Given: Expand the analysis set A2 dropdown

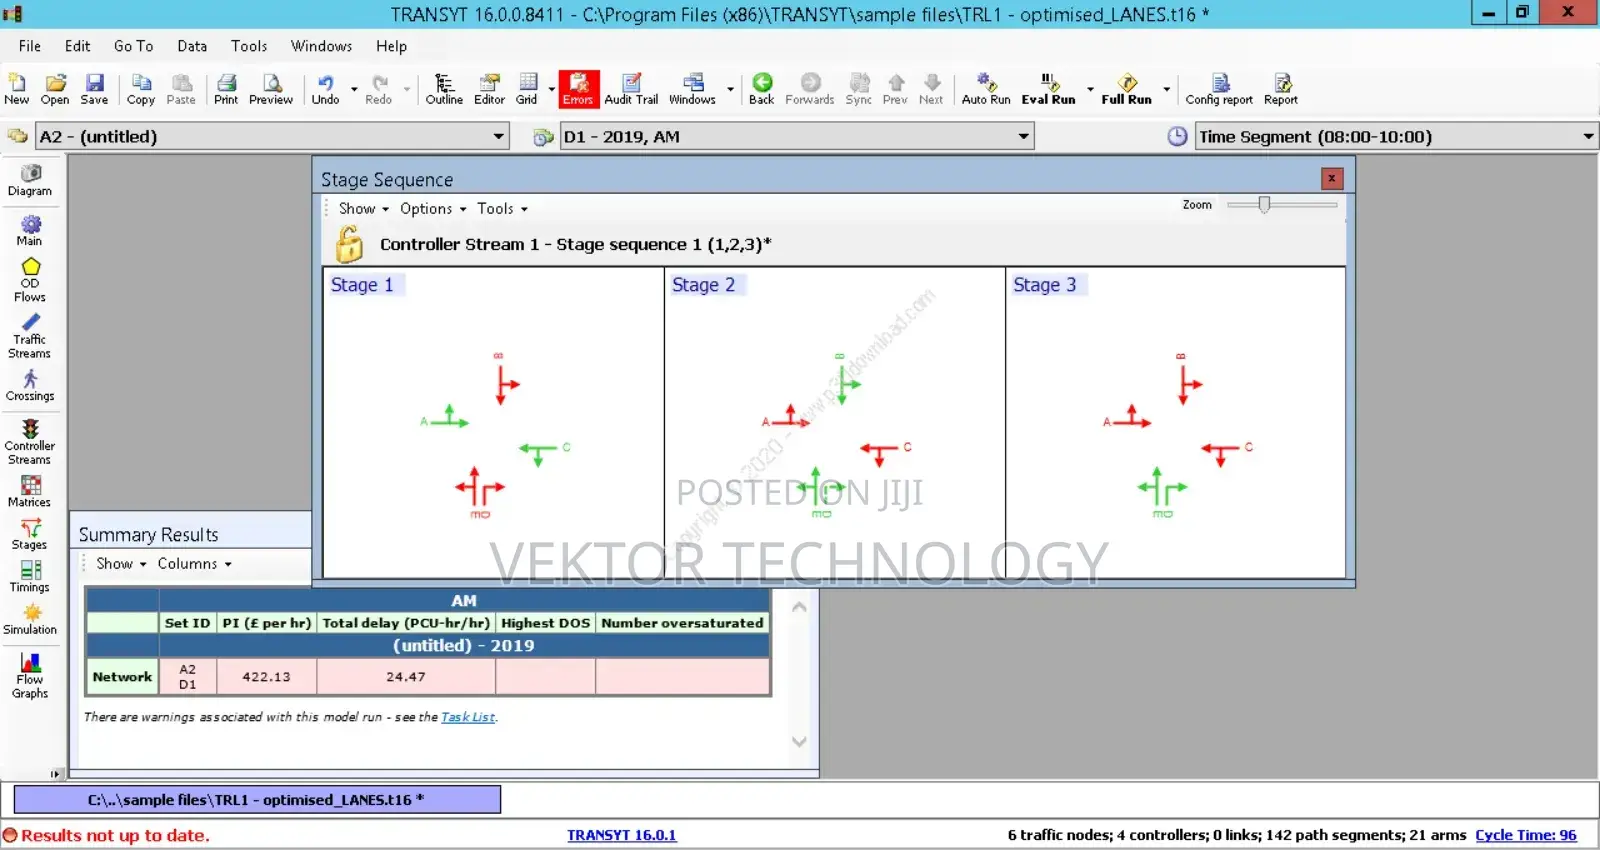Looking at the screenshot, I should (498, 137).
